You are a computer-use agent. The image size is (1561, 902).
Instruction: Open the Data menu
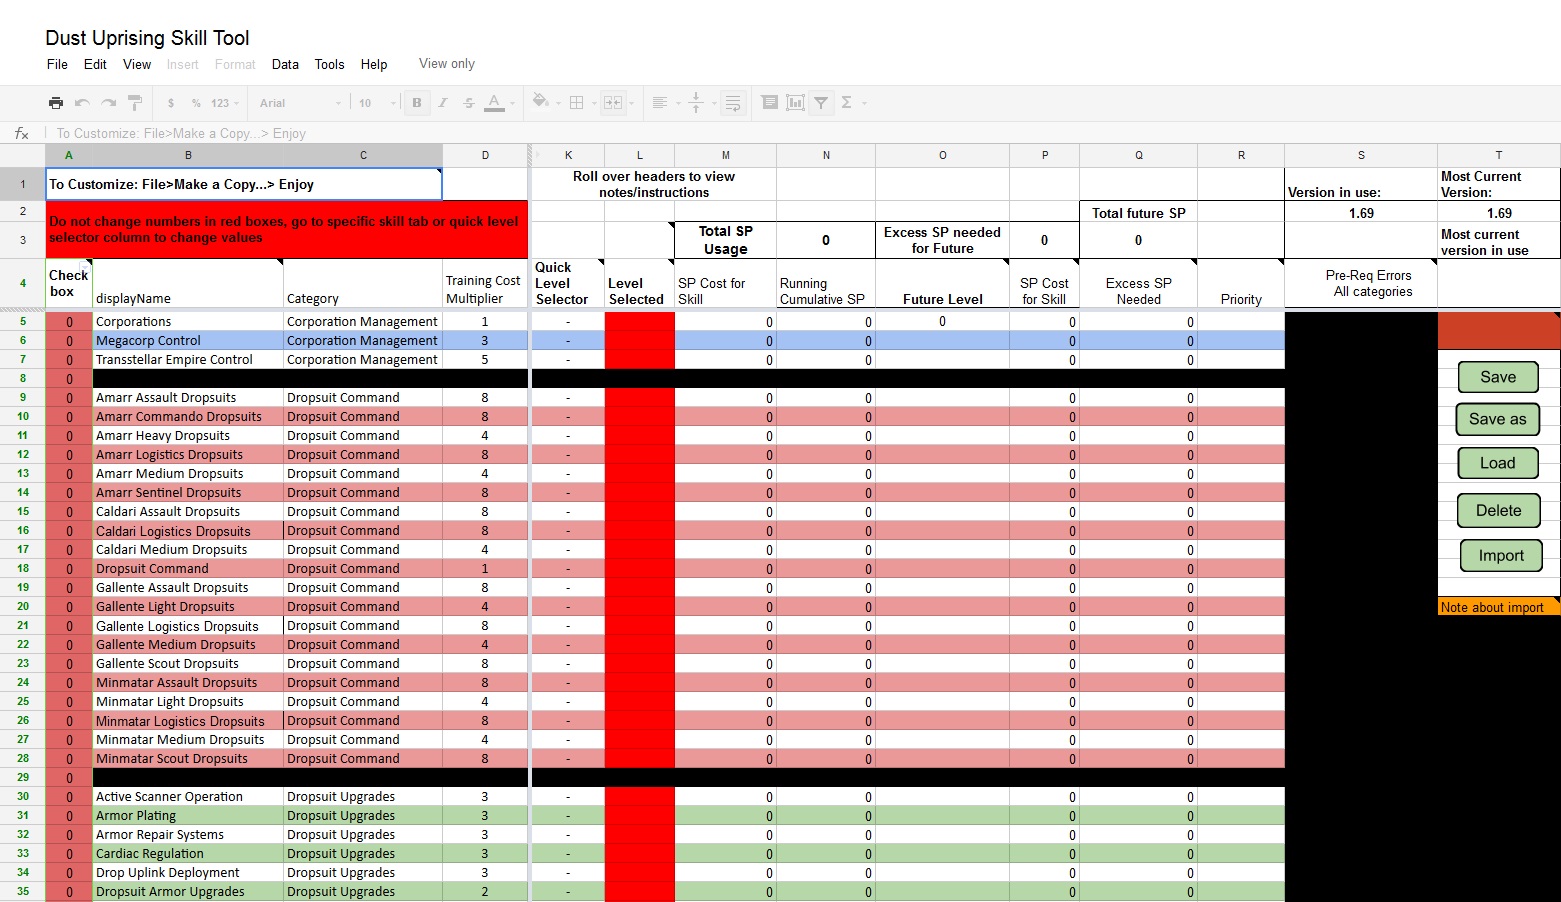(285, 64)
